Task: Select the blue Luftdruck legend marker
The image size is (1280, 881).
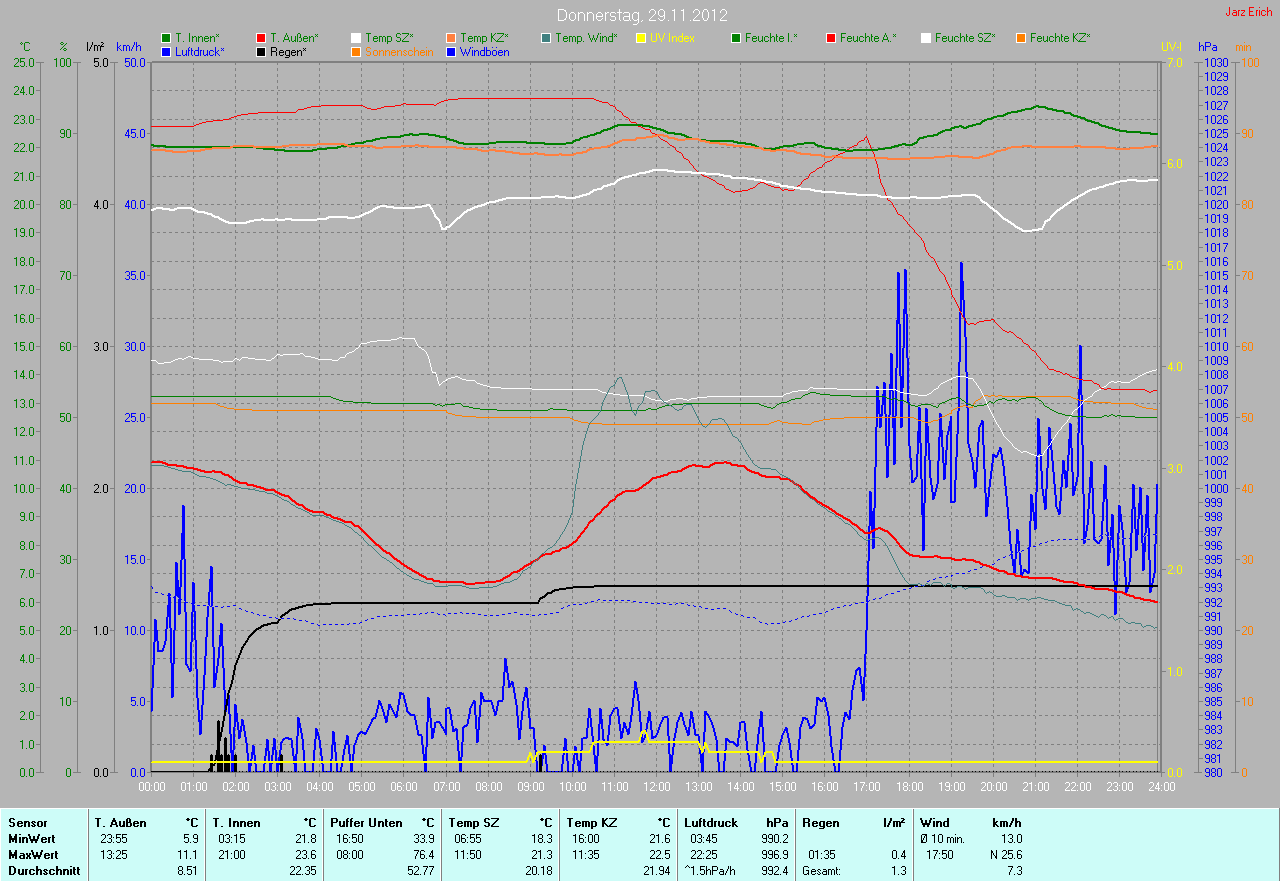Action: pos(166,51)
